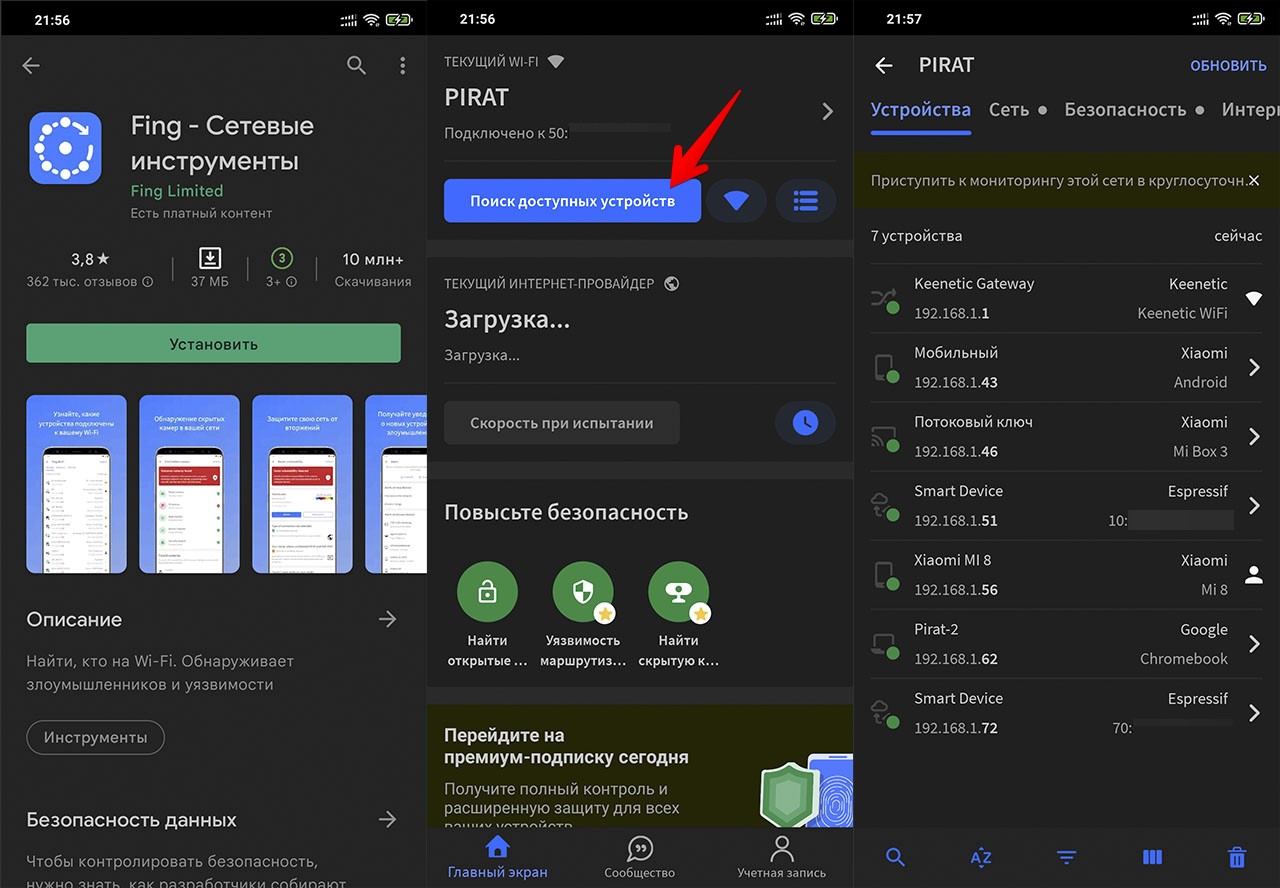
Task: Tap the premium subscription promo banner
Action: click(x=640, y=767)
